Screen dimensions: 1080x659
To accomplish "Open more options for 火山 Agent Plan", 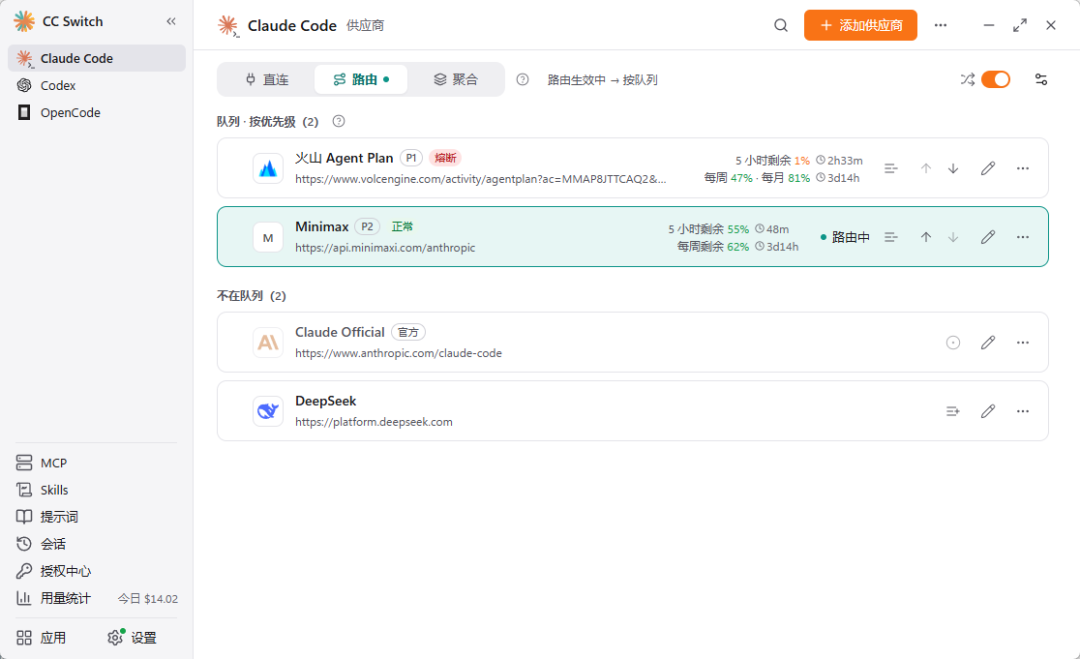I will tap(1023, 168).
